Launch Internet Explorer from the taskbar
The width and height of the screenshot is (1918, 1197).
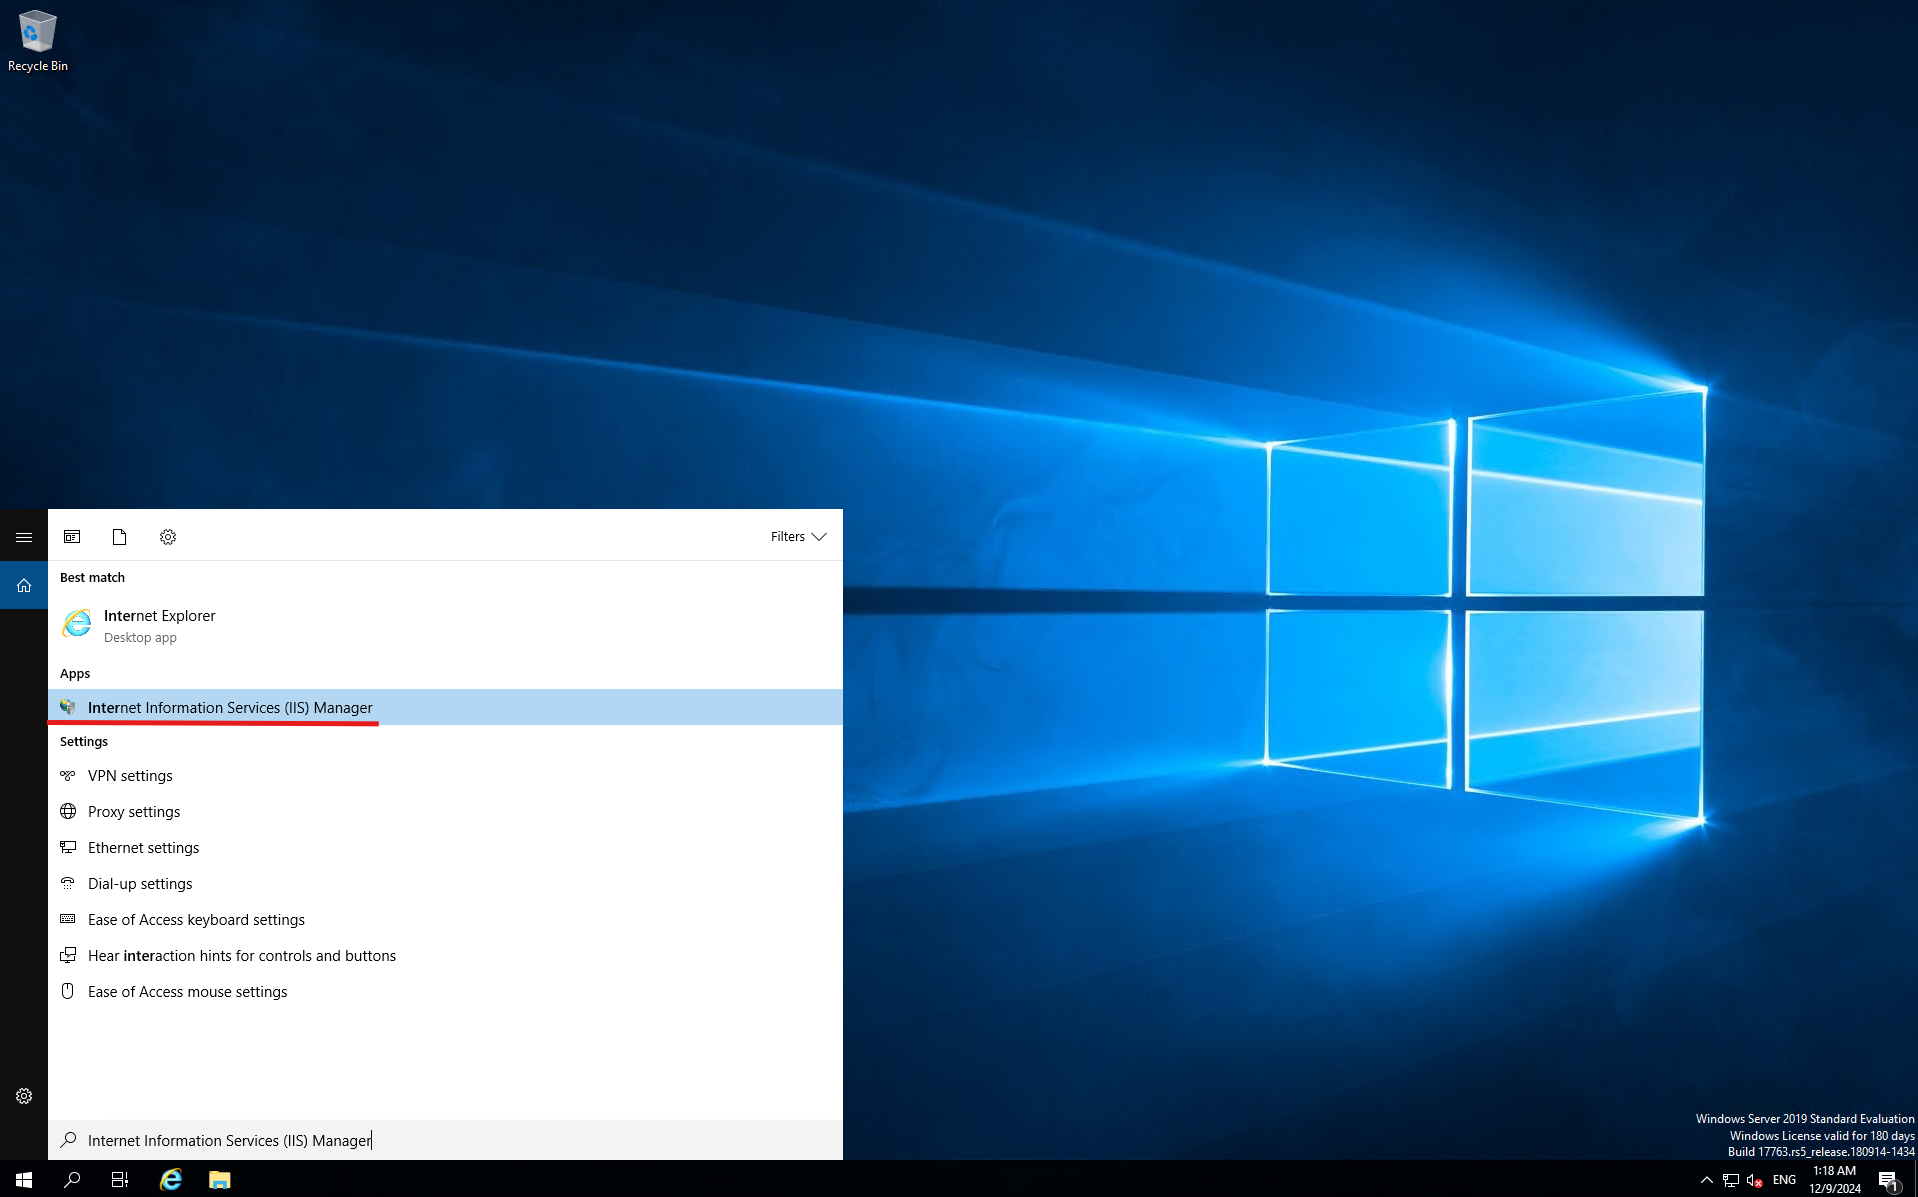pos(171,1179)
